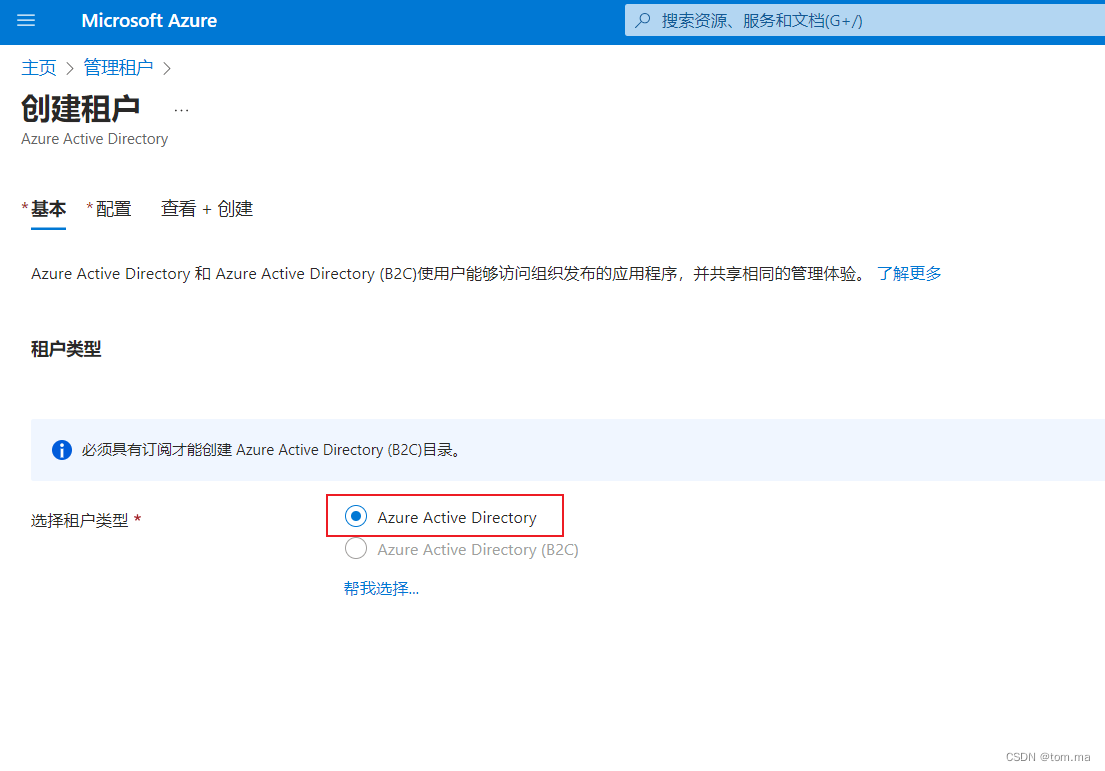The width and height of the screenshot is (1105, 771).
Task: Go to 主页 breadcrumb link
Action: (39, 68)
